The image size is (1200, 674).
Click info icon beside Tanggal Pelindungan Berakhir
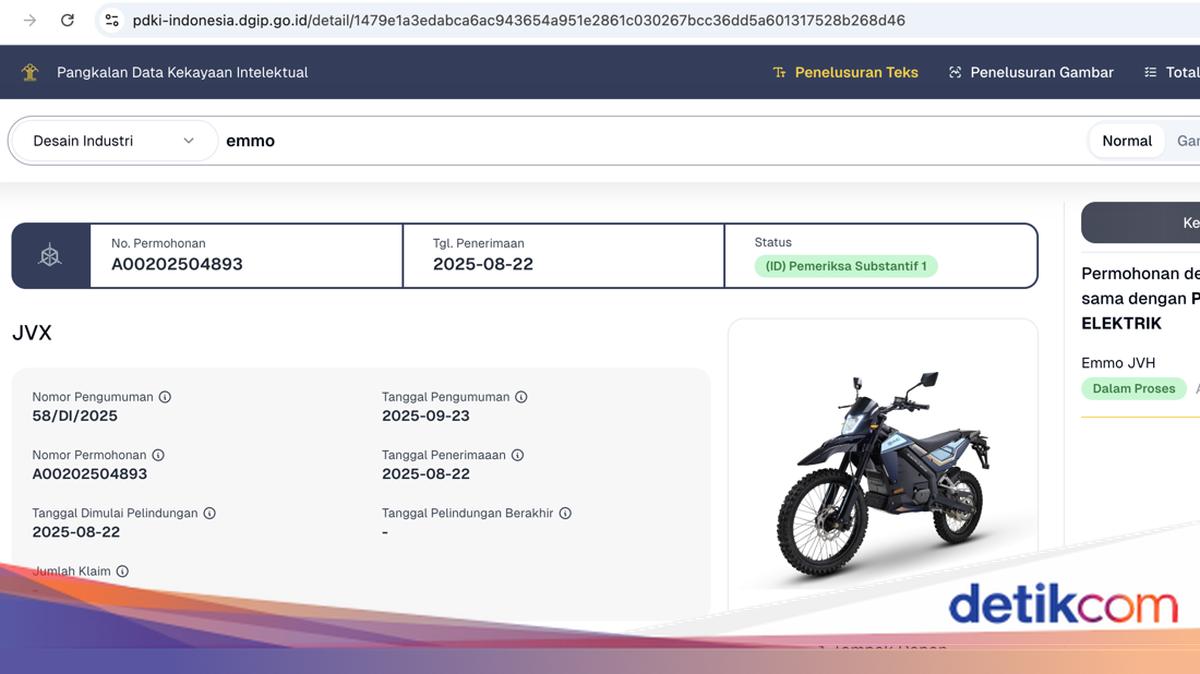point(564,512)
